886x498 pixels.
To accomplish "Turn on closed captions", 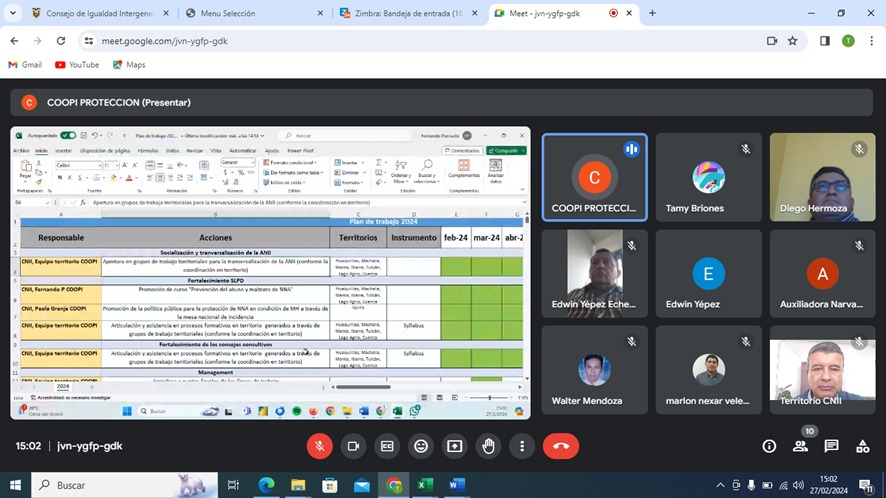I will tap(387, 446).
